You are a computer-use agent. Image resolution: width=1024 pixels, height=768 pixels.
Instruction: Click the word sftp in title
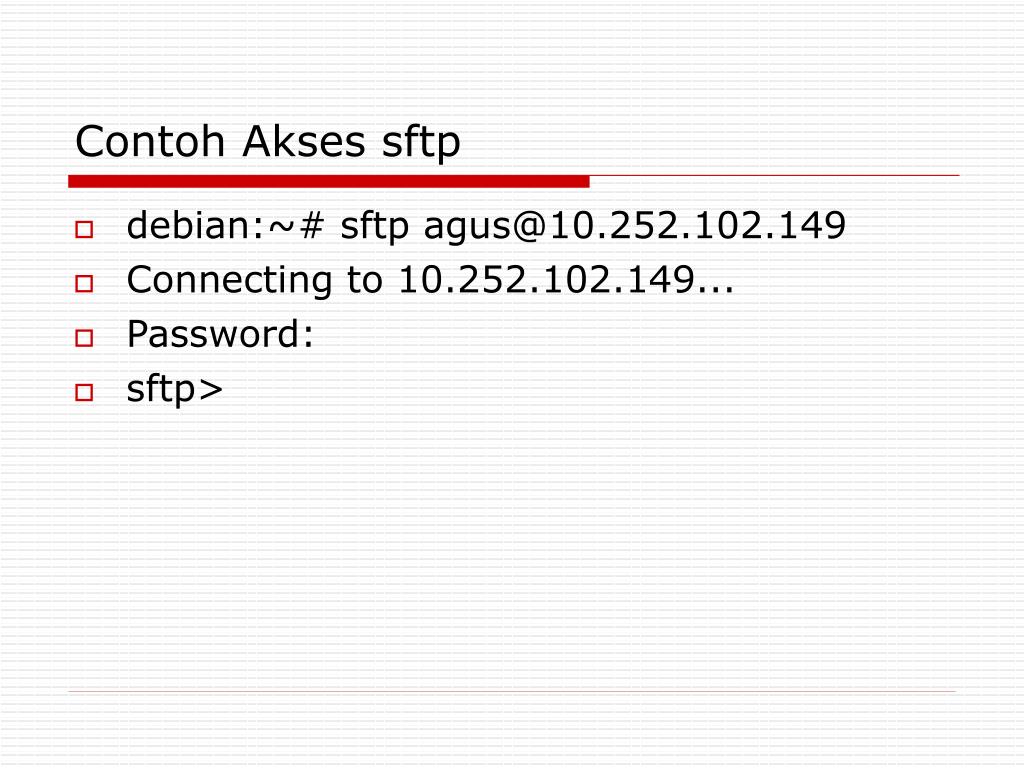[x=421, y=142]
